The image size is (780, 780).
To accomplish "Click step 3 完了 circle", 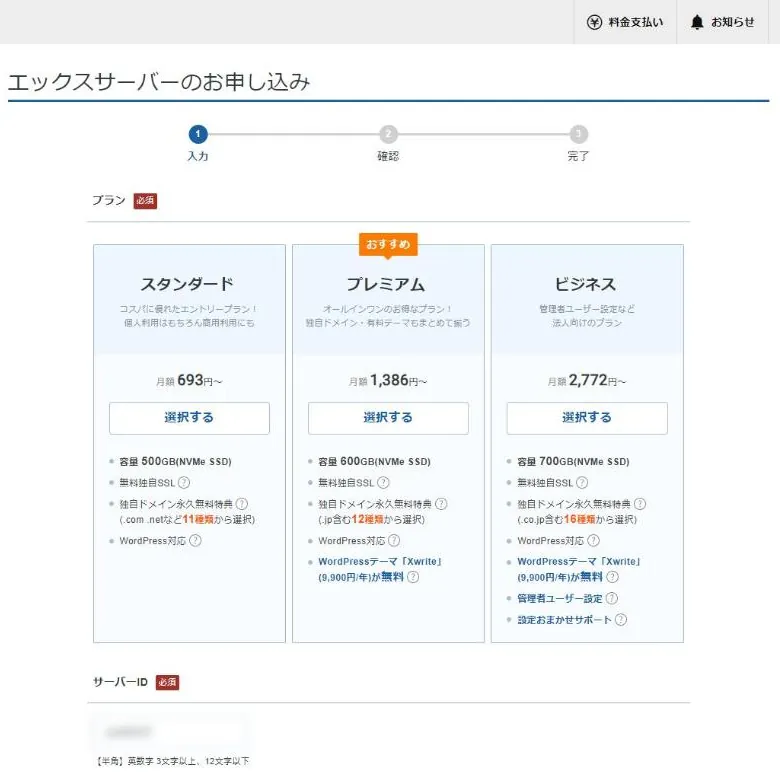I will 578,134.
